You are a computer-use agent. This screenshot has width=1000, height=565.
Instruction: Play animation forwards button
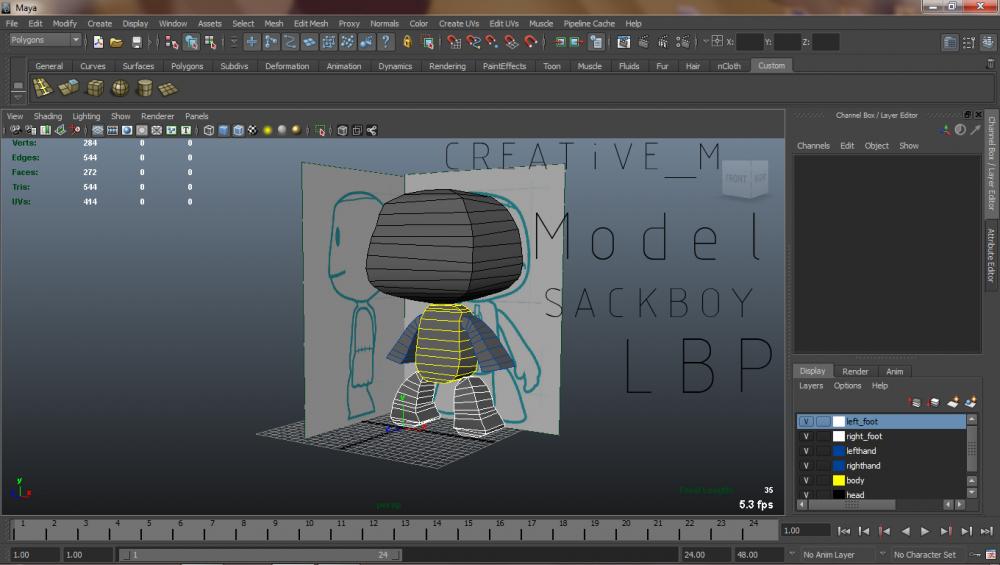click(x=925, y=531)
